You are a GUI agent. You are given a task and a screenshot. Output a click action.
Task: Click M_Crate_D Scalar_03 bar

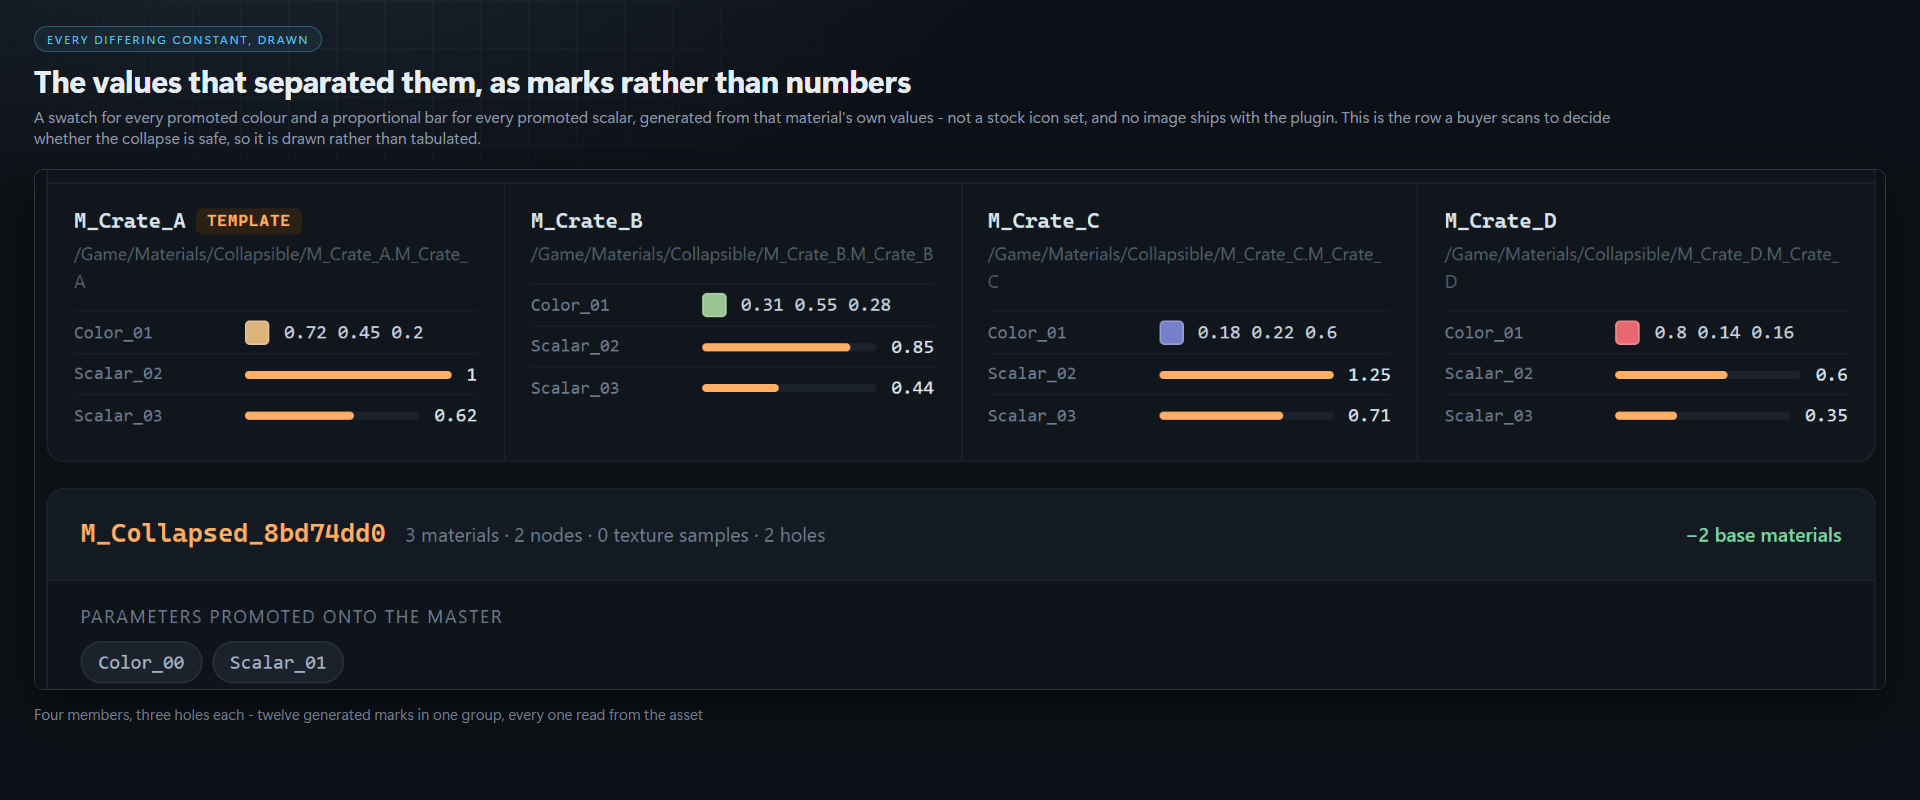point(1702,416)
